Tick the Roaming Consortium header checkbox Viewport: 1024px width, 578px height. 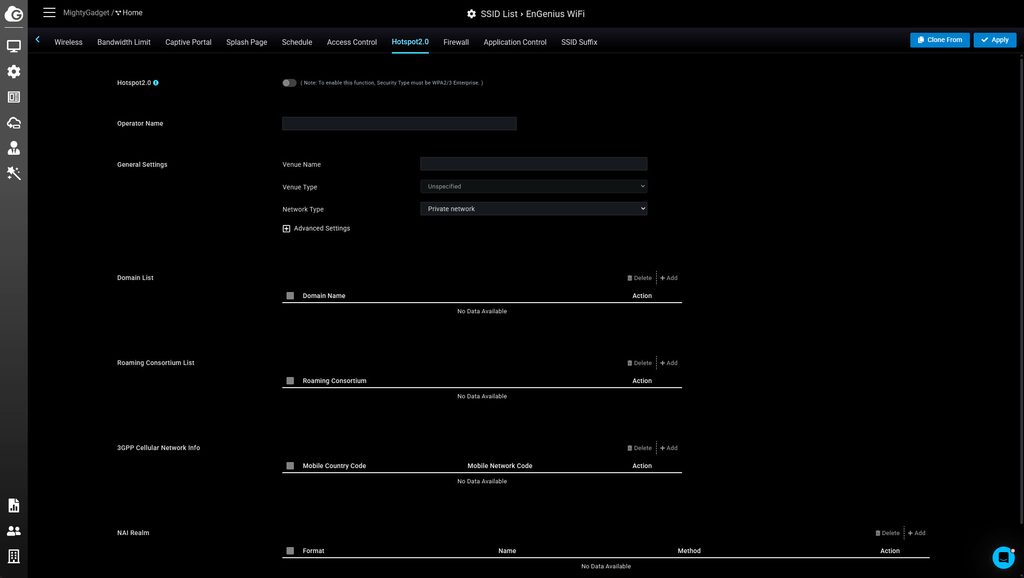(290, 381)
